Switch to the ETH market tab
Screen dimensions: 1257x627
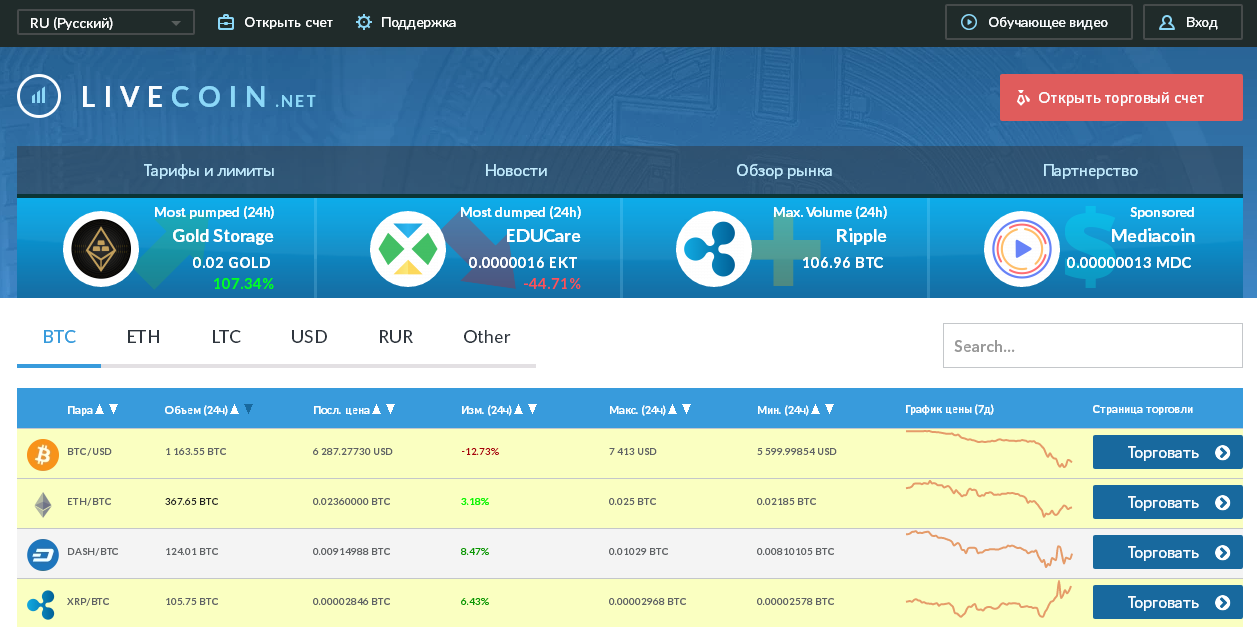click(x=143, y=337)
